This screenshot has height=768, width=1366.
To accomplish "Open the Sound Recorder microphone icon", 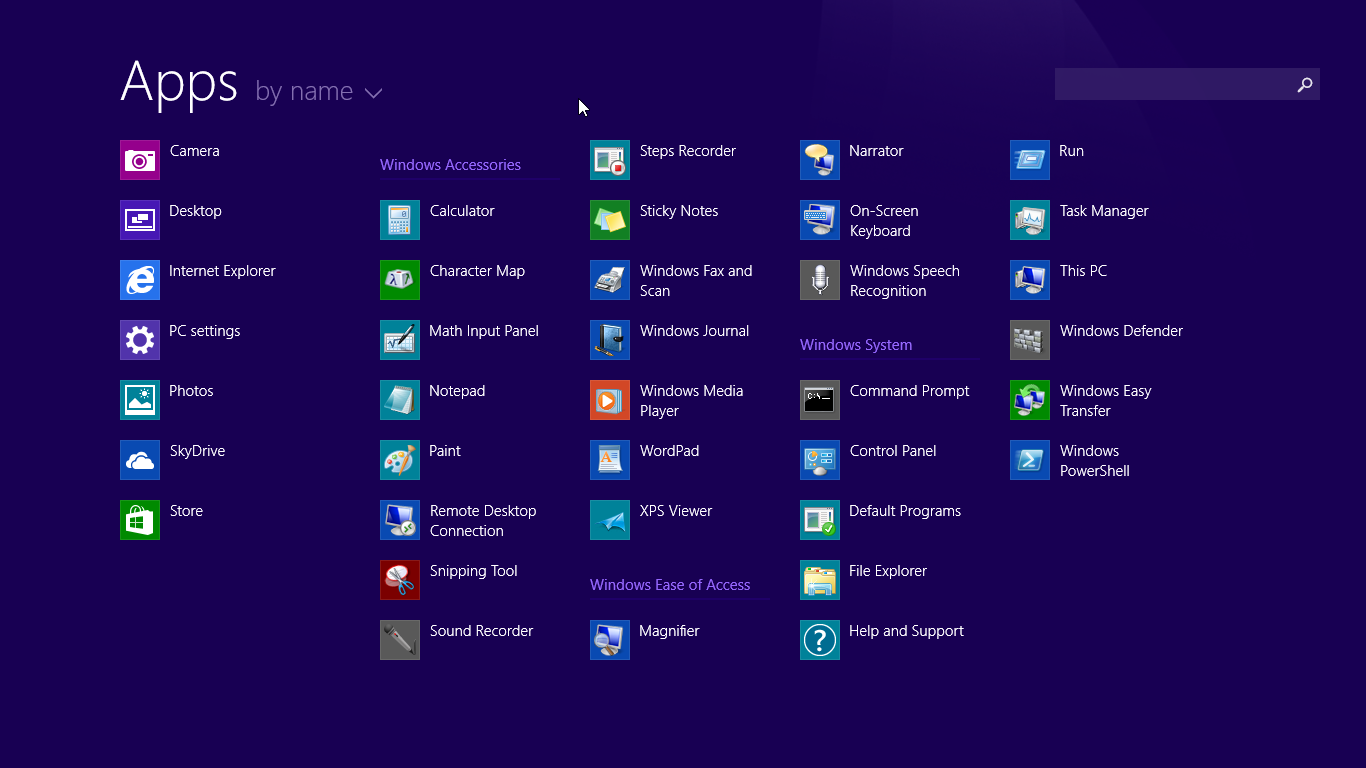I will [400, 640].
